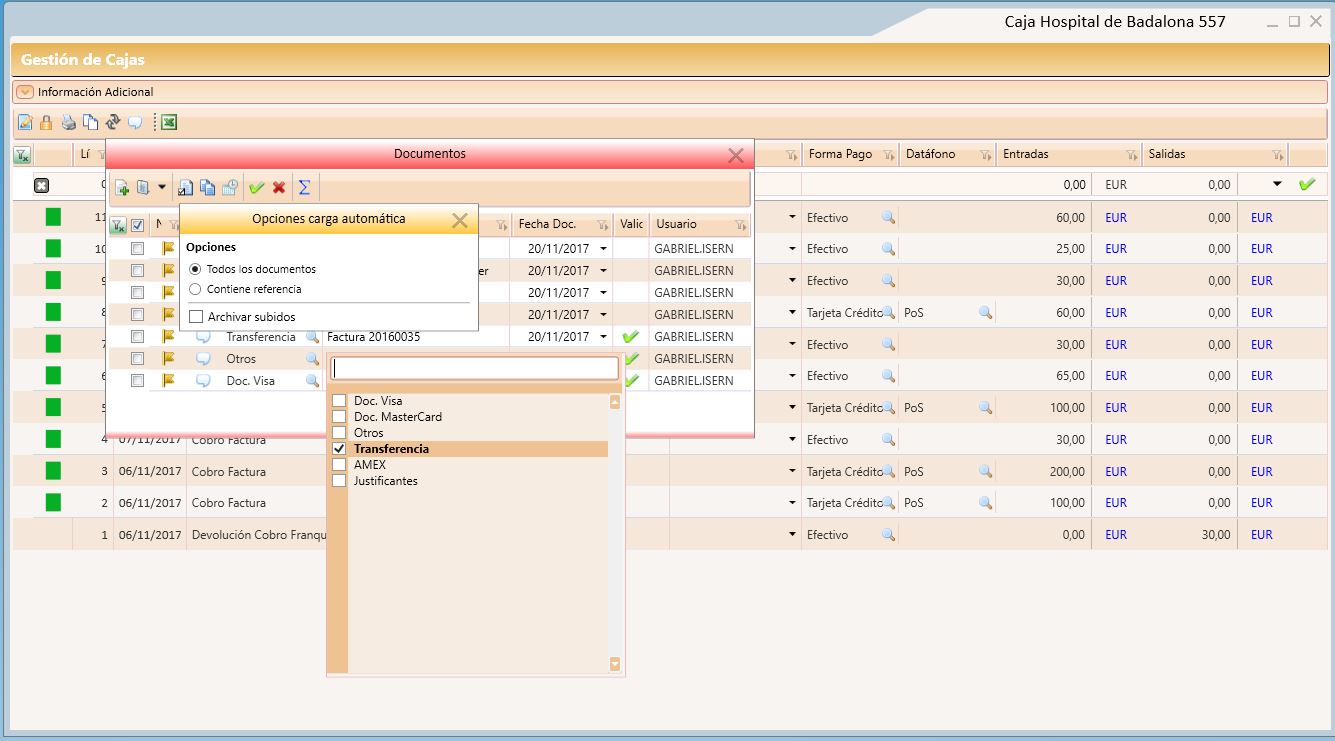The height and width of the screenshot is (741, 1335).
Task: Click the black X cancel icon in new entry row
Action: click(x=41, y=185)
